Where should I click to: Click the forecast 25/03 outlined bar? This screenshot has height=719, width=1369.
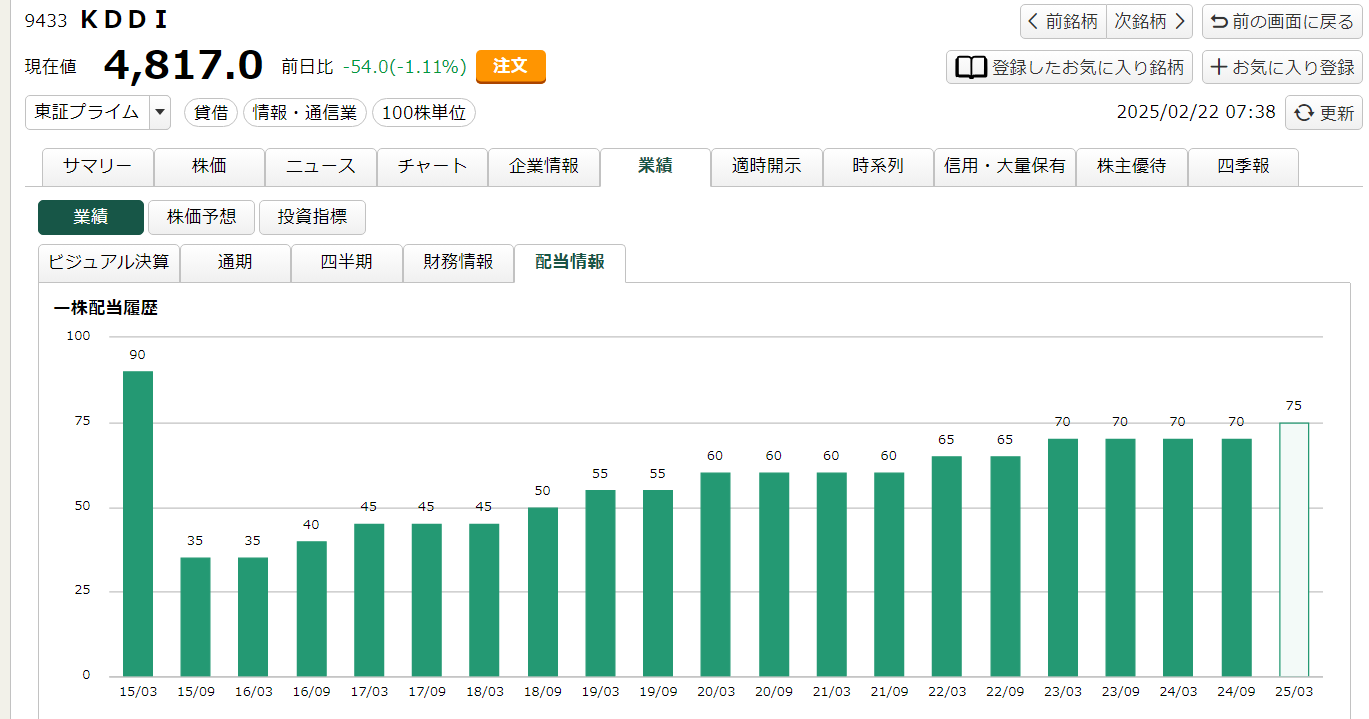pos(1294,549)
